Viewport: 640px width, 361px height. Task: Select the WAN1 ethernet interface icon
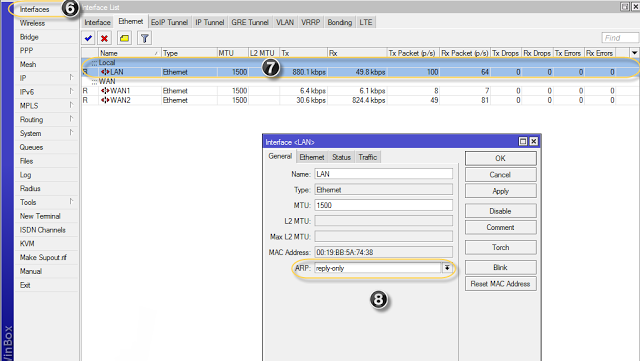pyautogui.click(x=105, y=91)
